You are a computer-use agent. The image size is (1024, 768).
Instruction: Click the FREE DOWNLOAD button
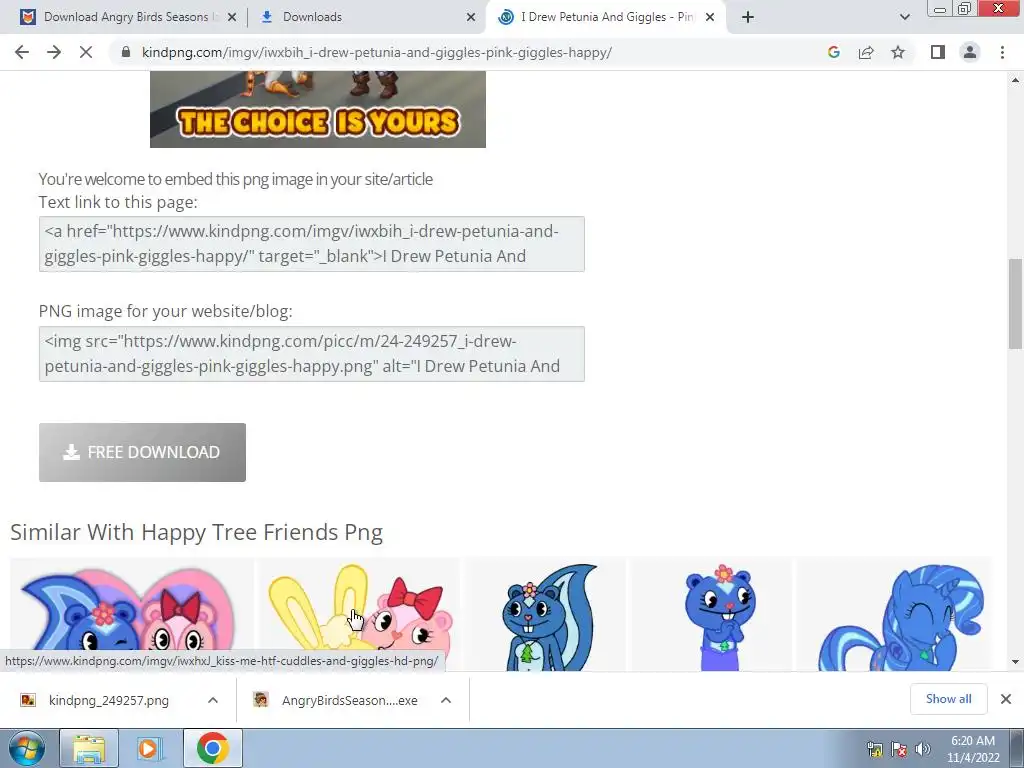tap(142, 453)
